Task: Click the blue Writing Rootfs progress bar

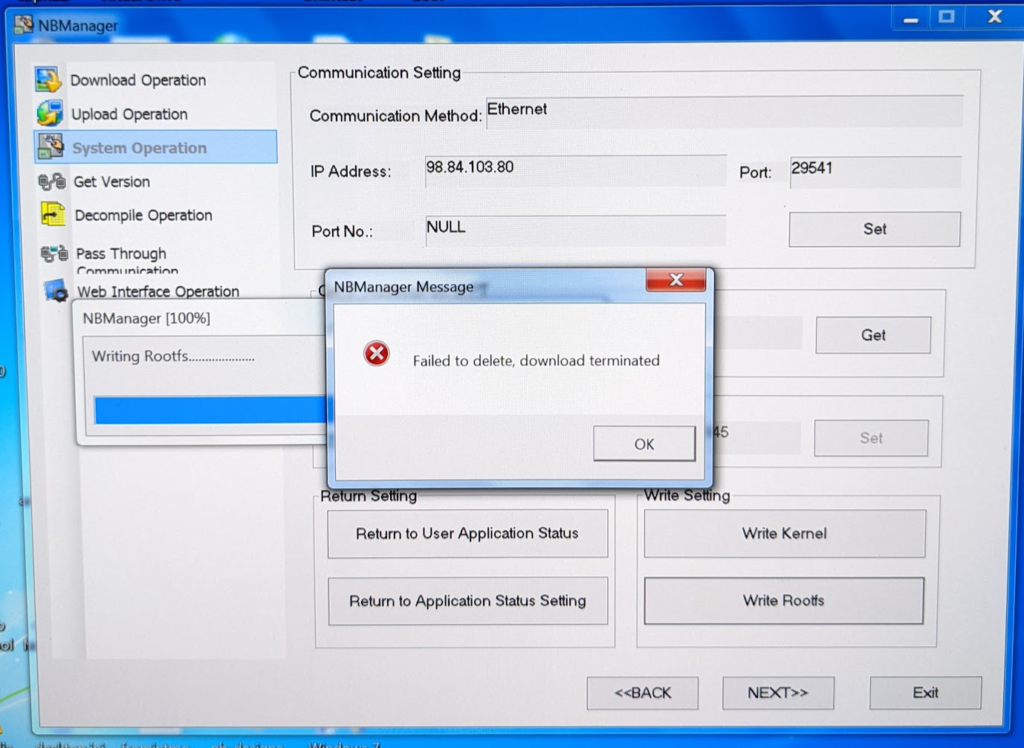Action: click(210, 410)
